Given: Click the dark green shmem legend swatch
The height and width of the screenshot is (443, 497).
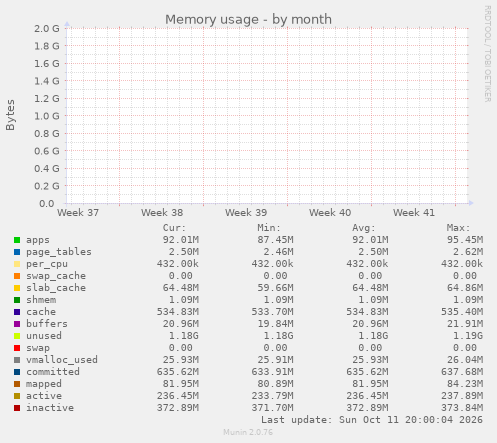Looking at the screenshot, I should coord(17,300).
